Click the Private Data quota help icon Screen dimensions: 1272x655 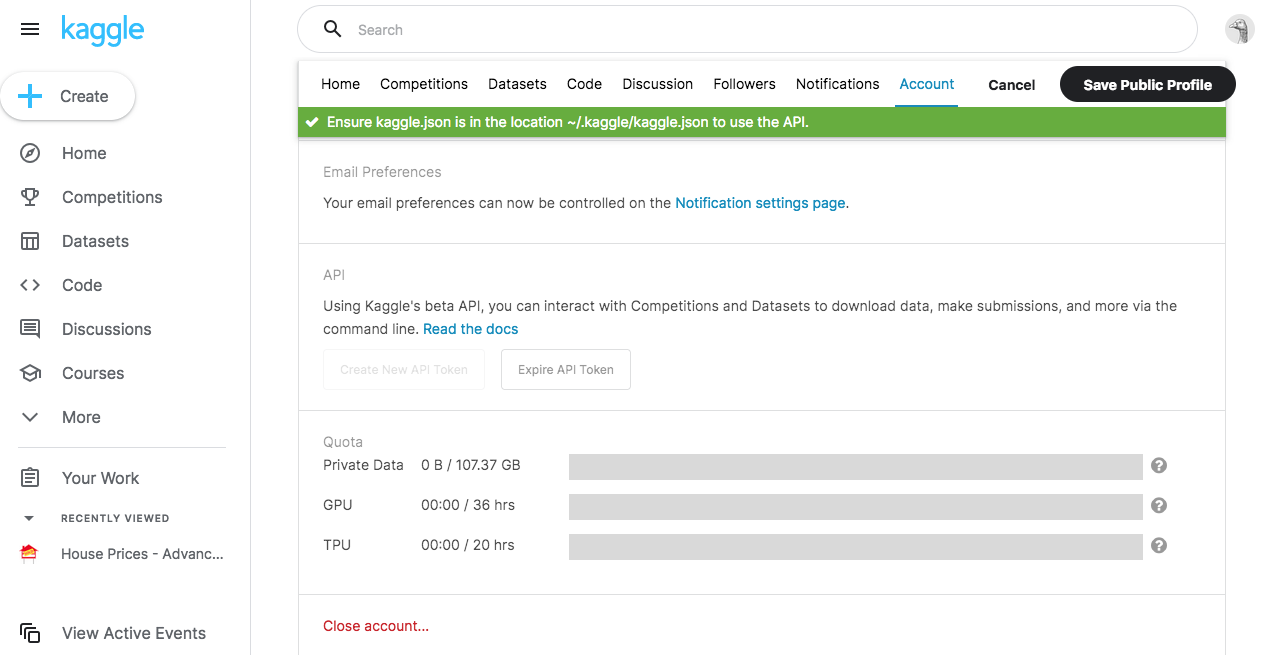point(1159,465)
